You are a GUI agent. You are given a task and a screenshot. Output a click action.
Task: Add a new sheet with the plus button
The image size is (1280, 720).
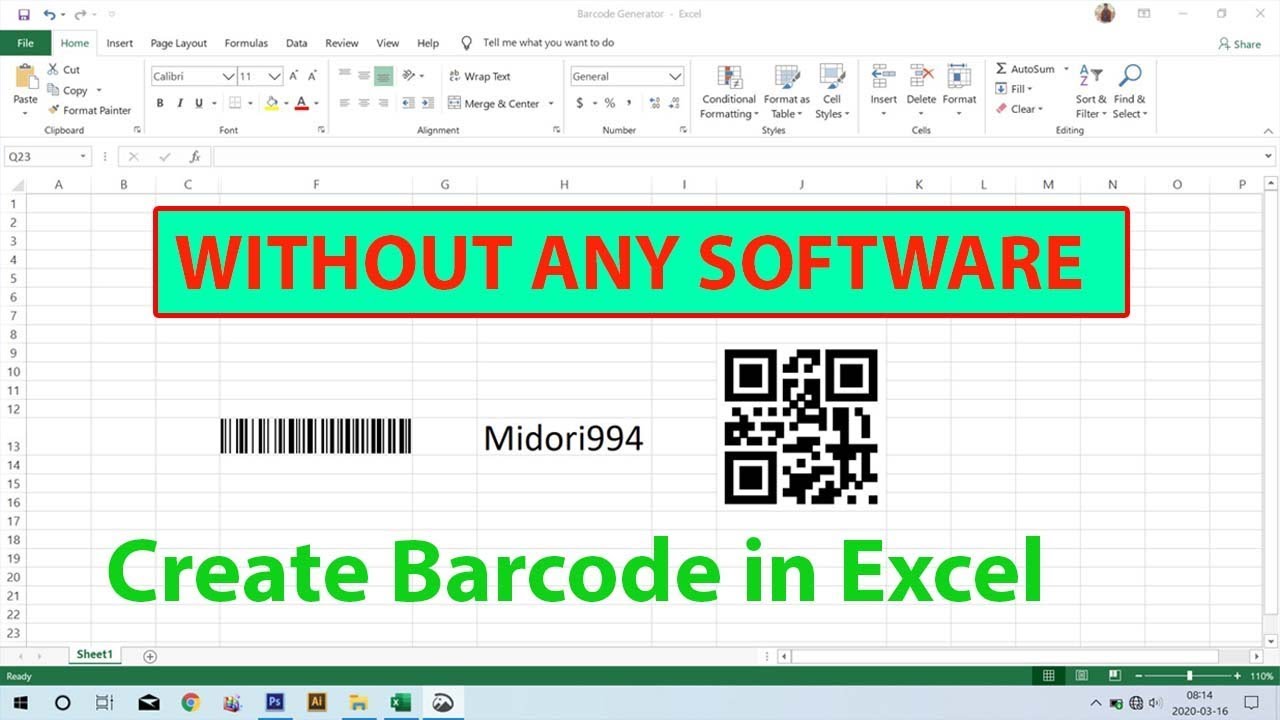click(x=150, y=656)
